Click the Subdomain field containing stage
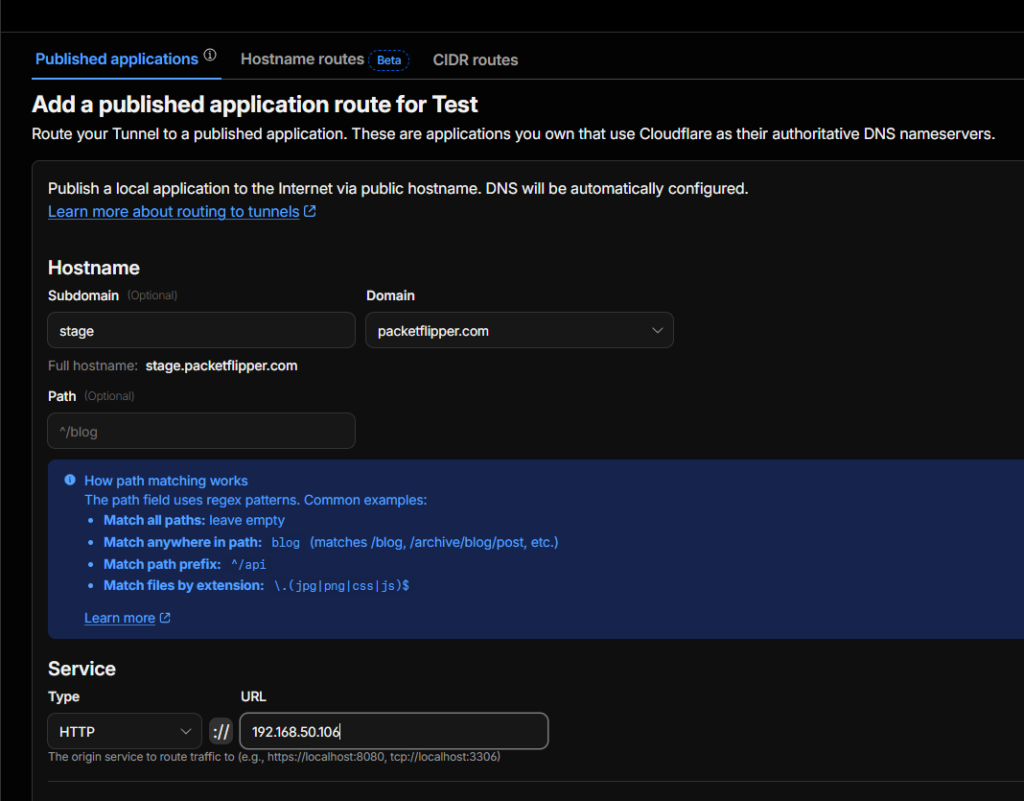This screenshot has width=1024, height=801. click(x=201, y=330)
